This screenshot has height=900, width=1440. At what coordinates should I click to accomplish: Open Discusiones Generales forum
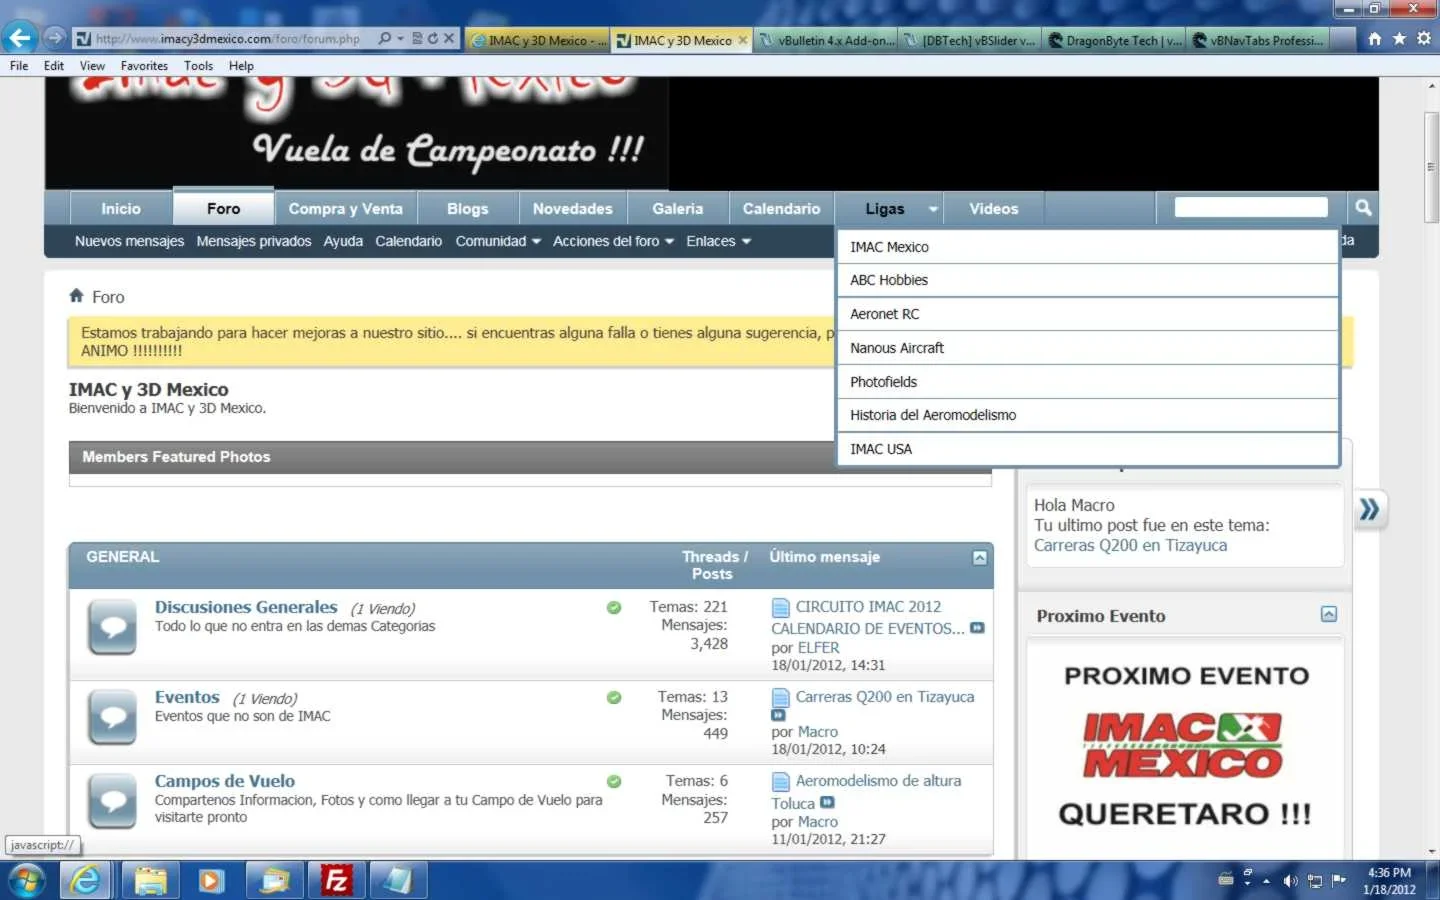(246, 607)
